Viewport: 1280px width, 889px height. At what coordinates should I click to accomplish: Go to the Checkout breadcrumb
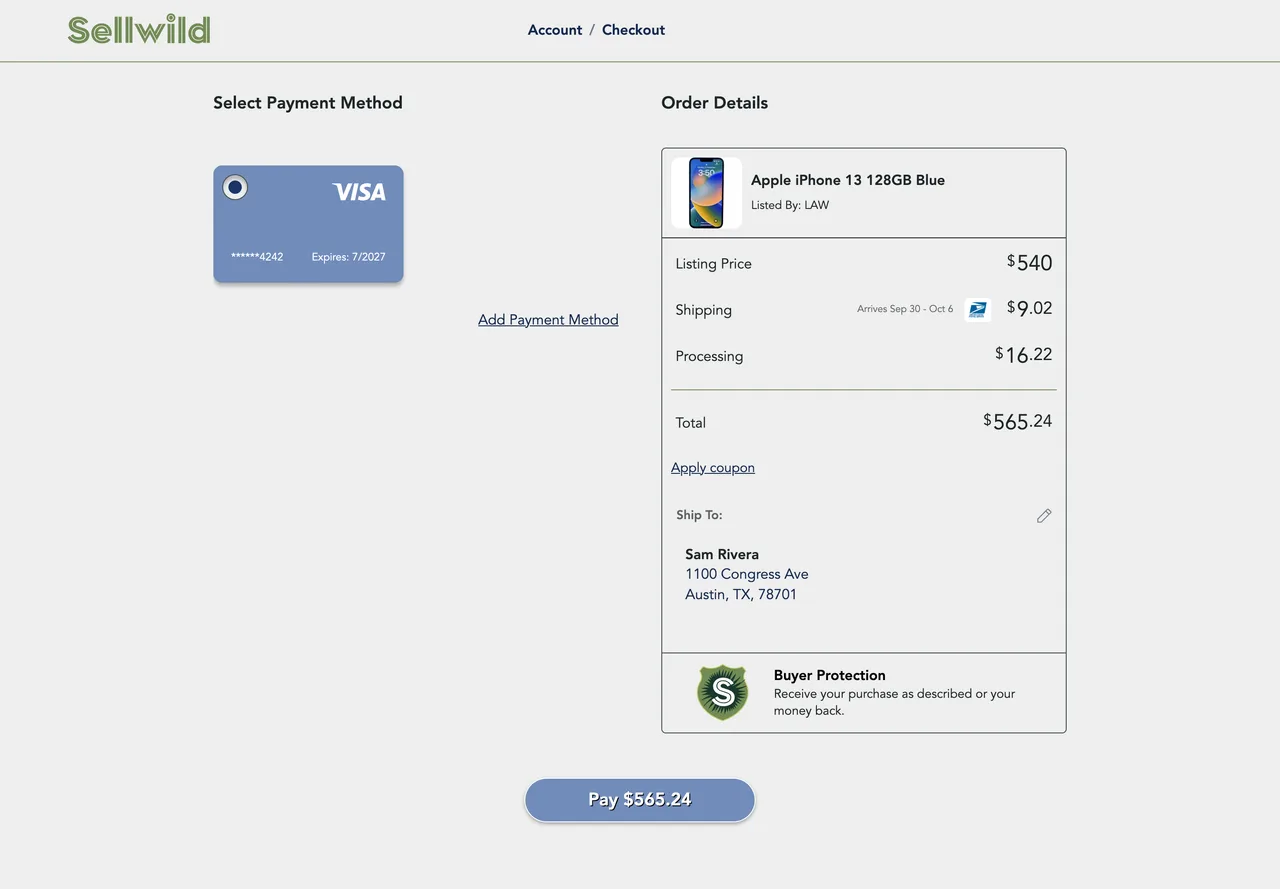click(x=633, y=30)
